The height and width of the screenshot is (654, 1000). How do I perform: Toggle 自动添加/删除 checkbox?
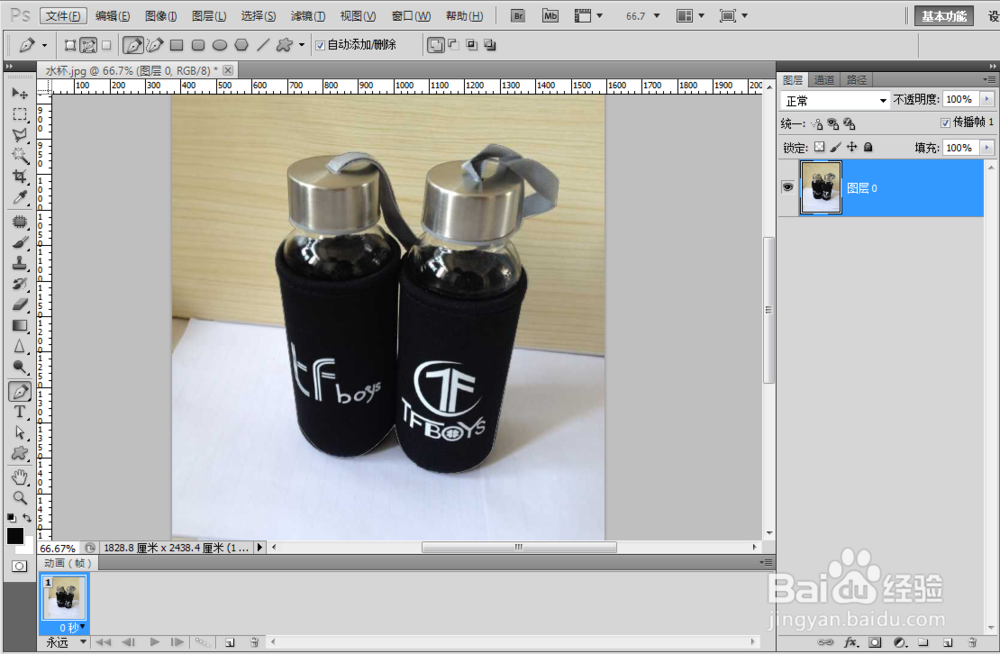[320, 45]
